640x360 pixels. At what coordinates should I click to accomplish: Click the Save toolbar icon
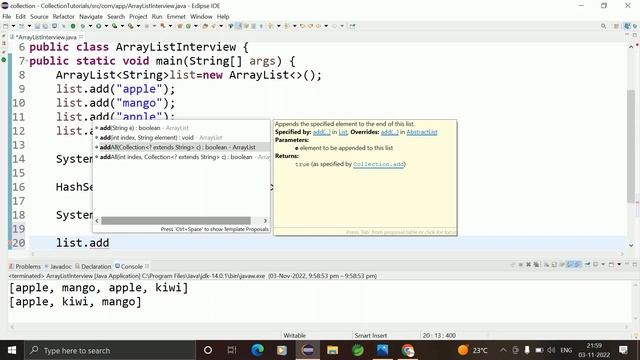tap(37, 26)
